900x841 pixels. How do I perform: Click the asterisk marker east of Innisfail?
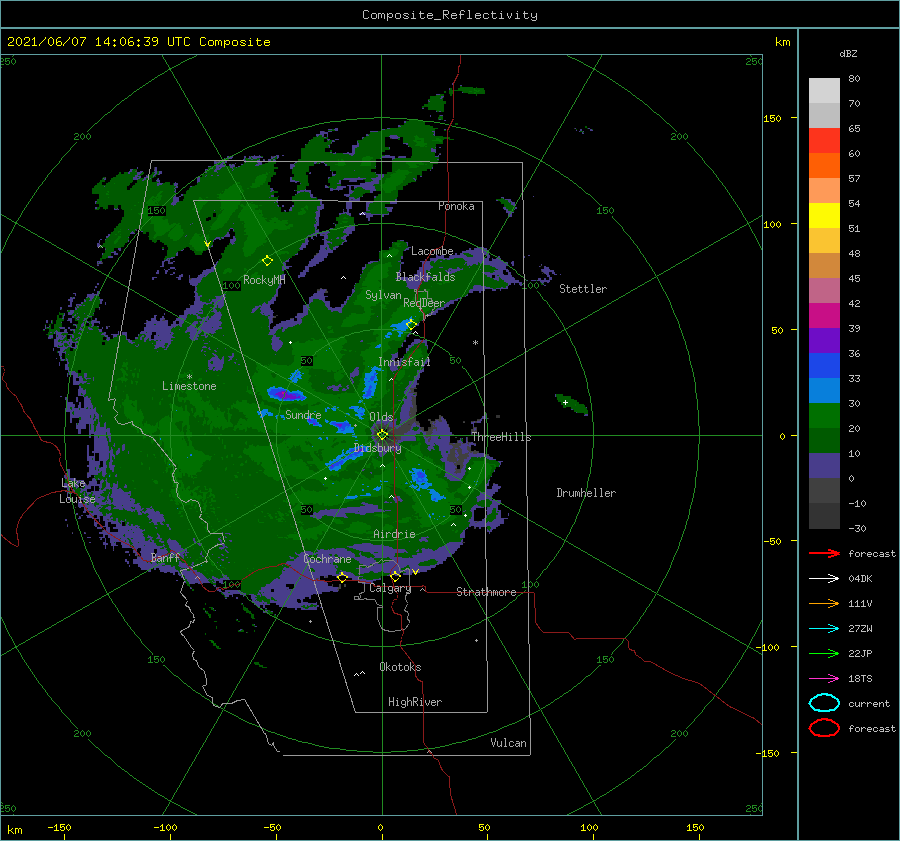click(x=475, y=343)
